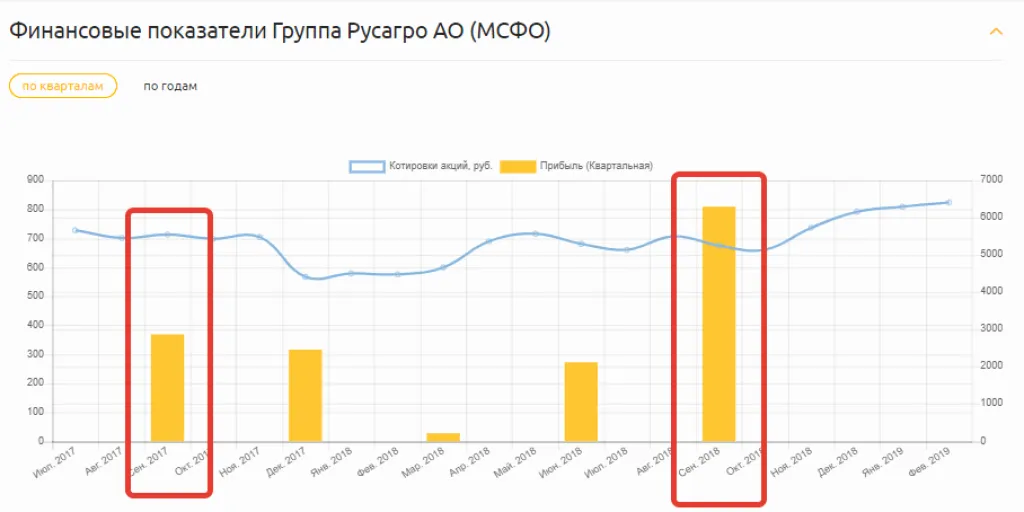This screenshot has height=512, width=1024.
Task: Click the 'Финансовые показатели Группа Русагро' heading
Action: pyautogui.click(x=280, y=31)
